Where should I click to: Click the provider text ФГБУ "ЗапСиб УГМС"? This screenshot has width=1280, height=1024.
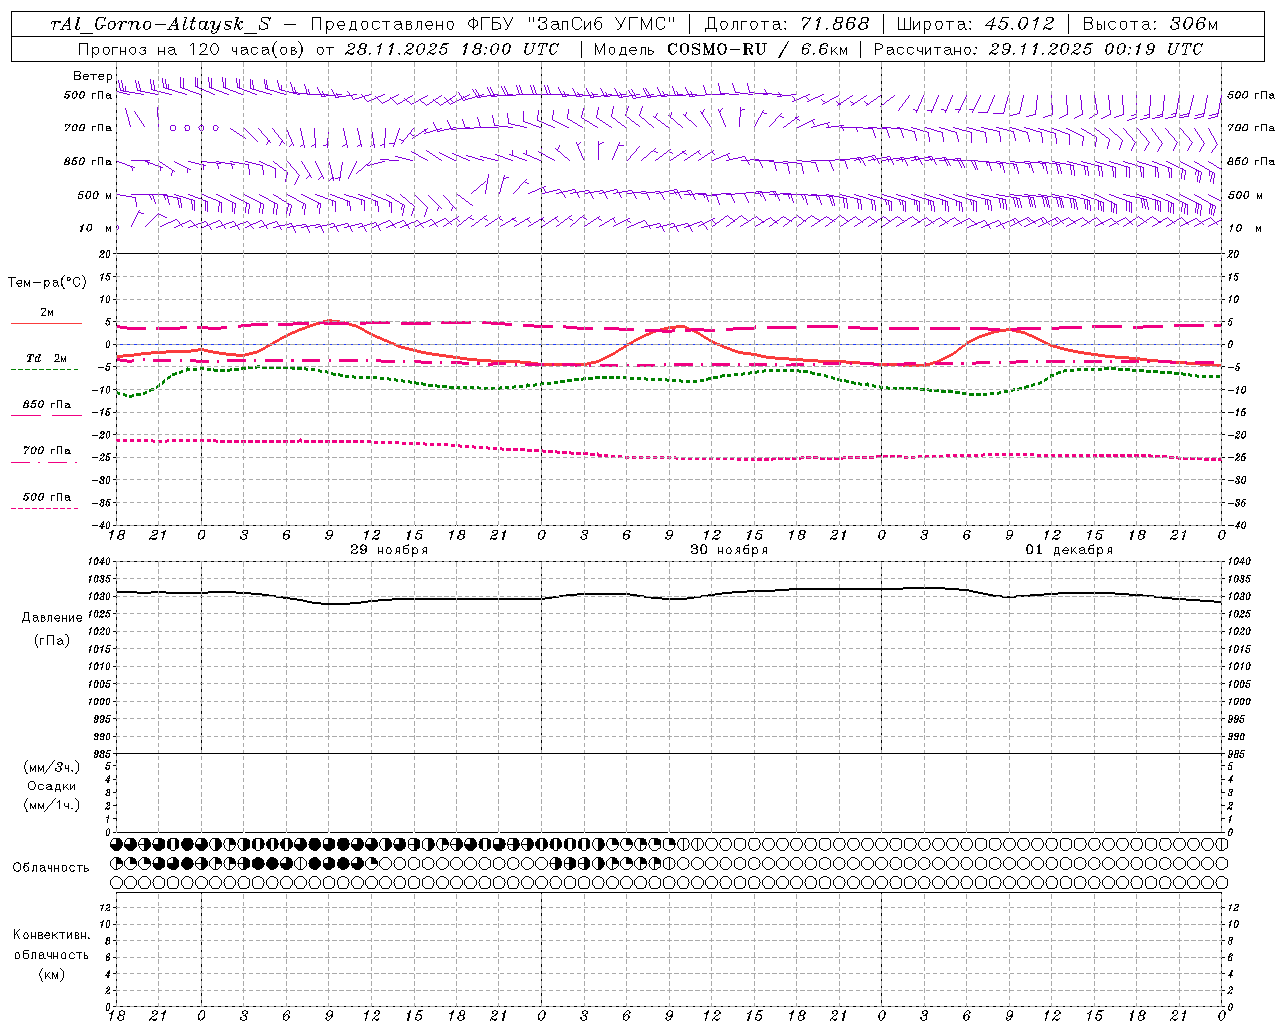pos(571,24)
